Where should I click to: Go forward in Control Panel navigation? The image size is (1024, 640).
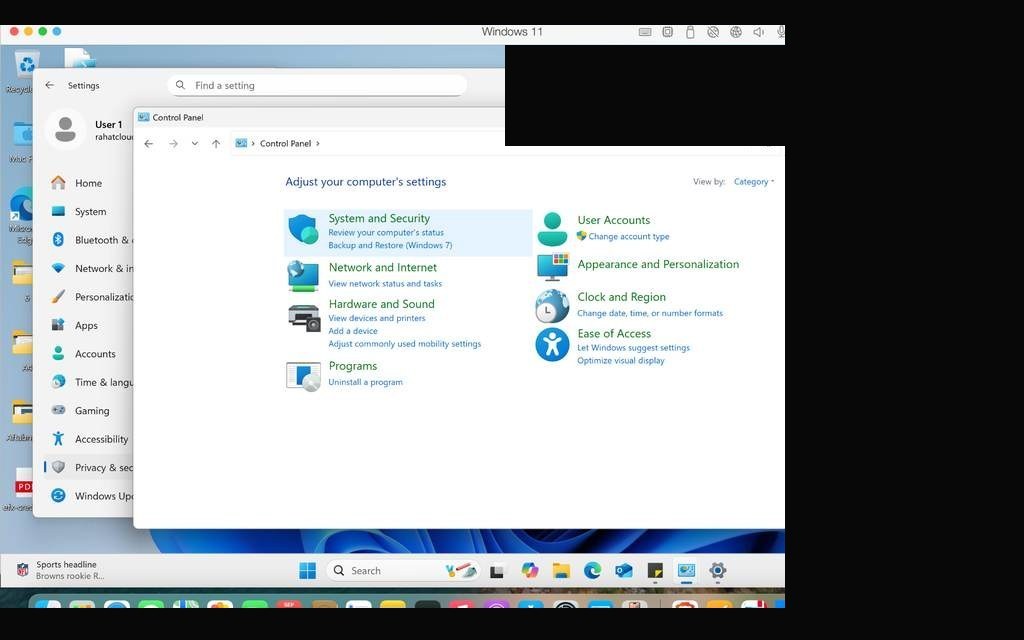point(173,144)
